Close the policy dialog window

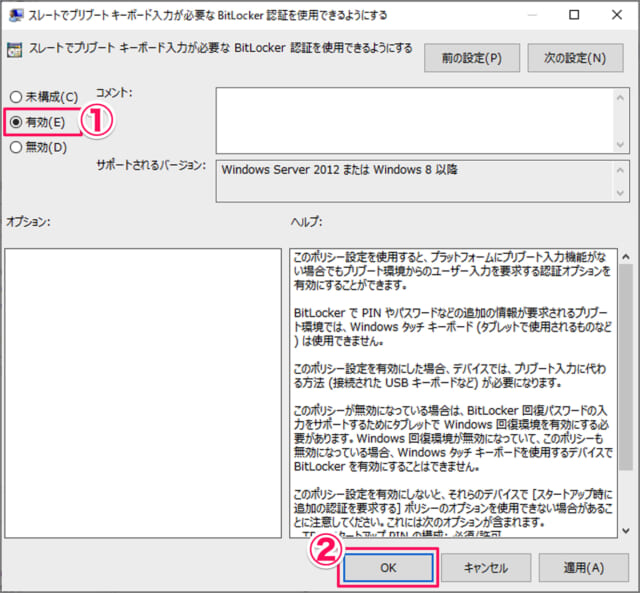tap(617, 15)
